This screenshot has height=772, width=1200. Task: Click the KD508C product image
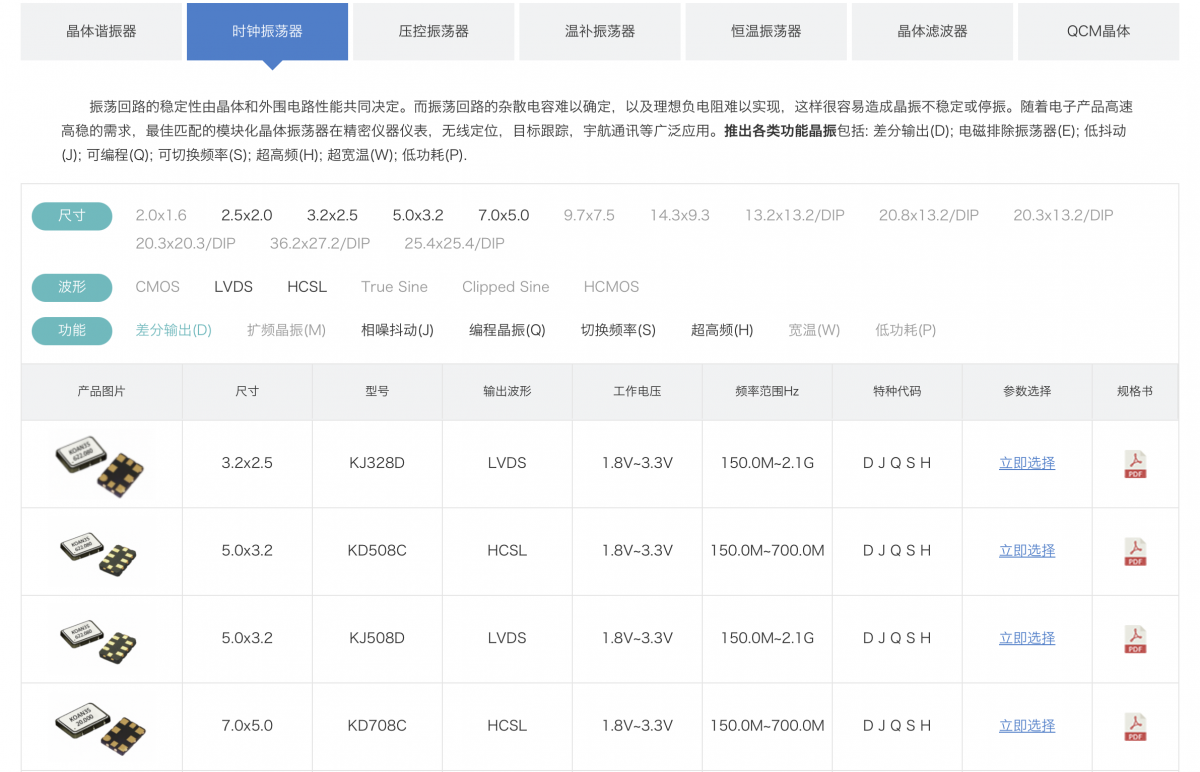[101, 552]
